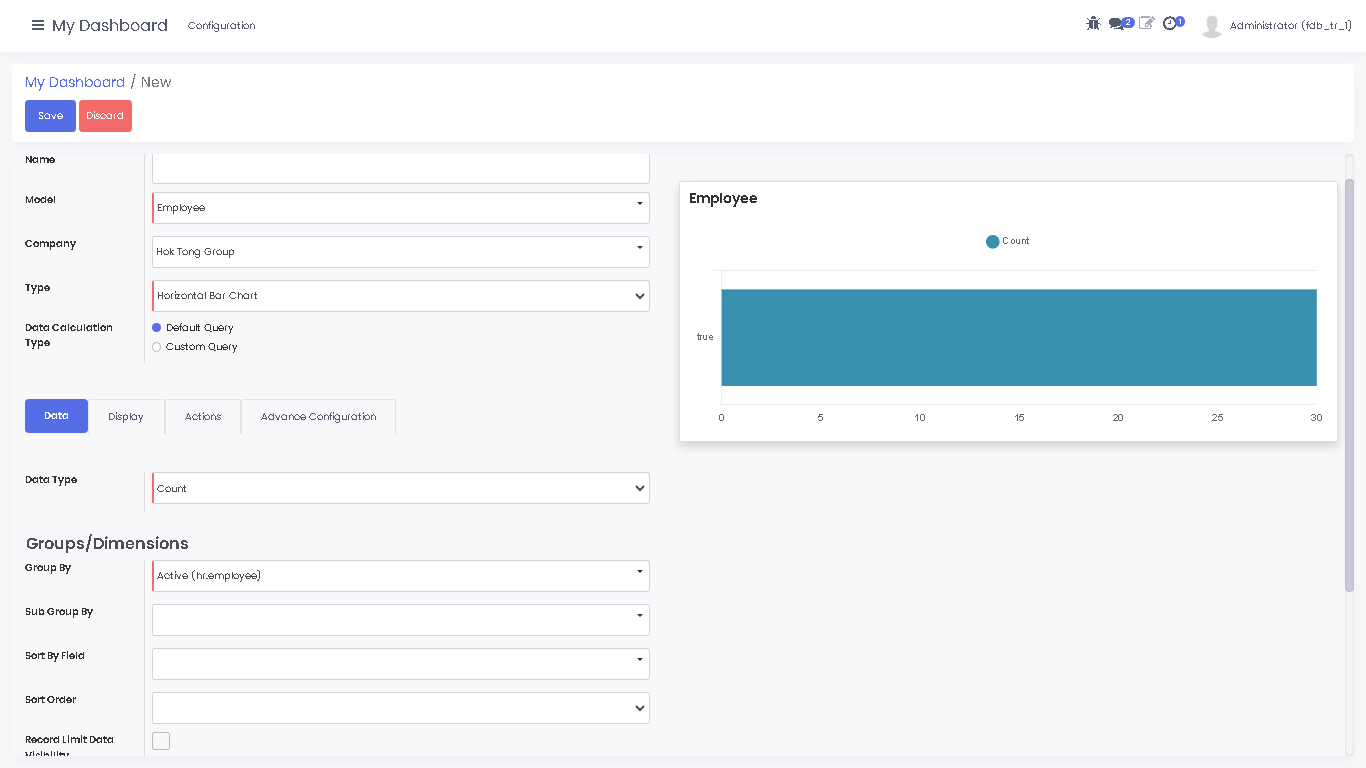Click the empty Name input field
The height and width of the screenshot is (768, 1366).
point(400,167)
